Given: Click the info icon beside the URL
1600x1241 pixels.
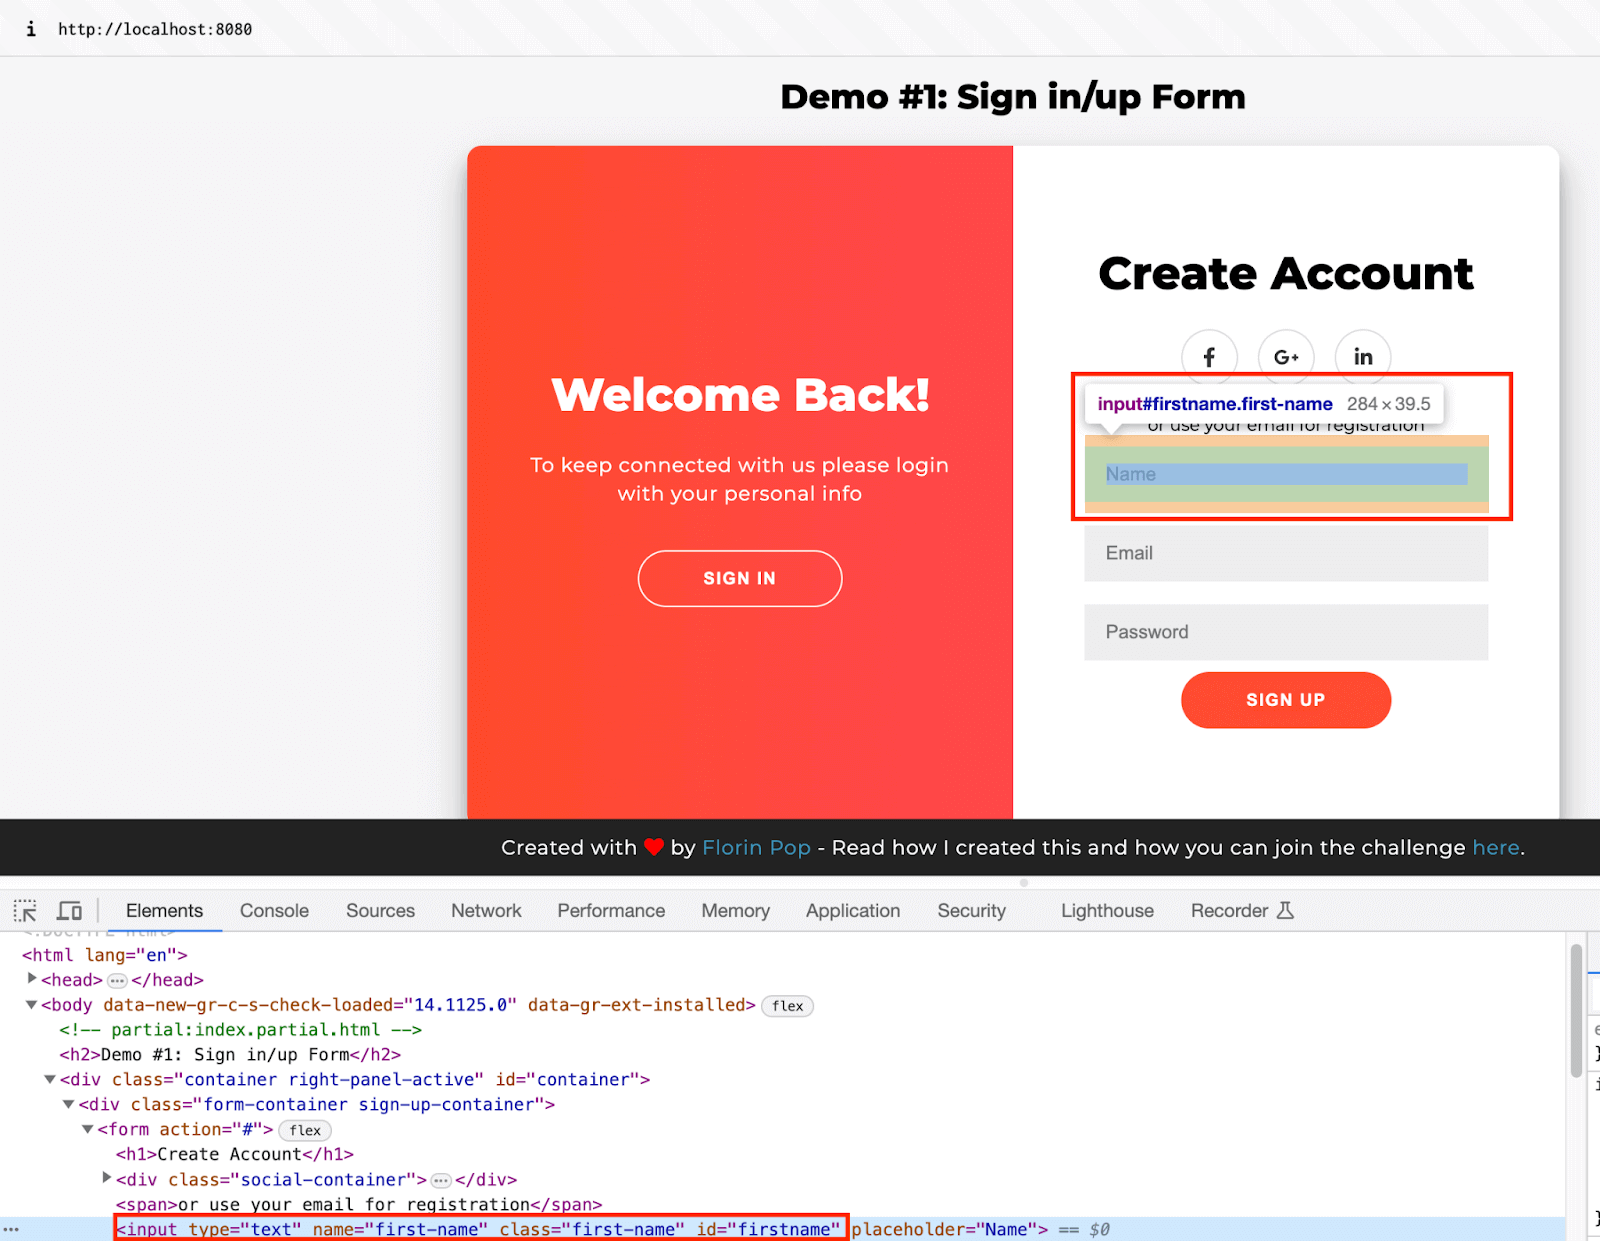Looking at the screenshot, I should pyautogui.click(x=30, y=29).
